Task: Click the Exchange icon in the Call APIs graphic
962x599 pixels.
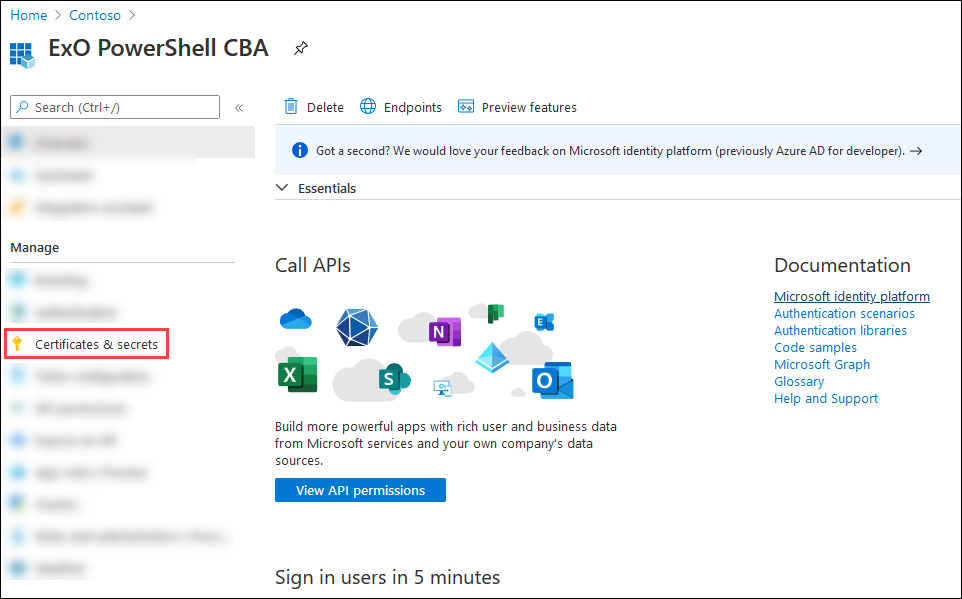Action: coord(544,321)
